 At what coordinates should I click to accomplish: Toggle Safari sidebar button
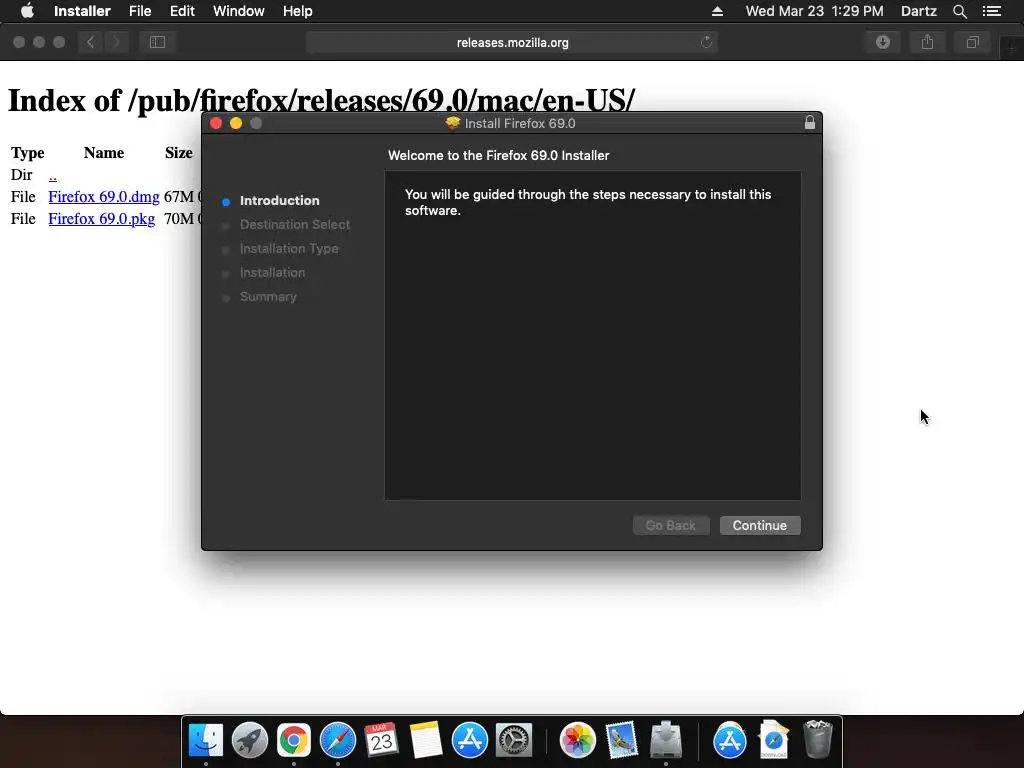point(157,42)
